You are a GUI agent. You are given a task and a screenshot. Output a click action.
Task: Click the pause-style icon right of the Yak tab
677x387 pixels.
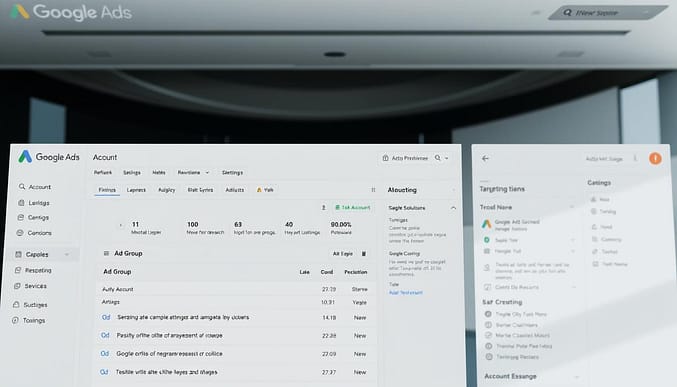point(373,190)
